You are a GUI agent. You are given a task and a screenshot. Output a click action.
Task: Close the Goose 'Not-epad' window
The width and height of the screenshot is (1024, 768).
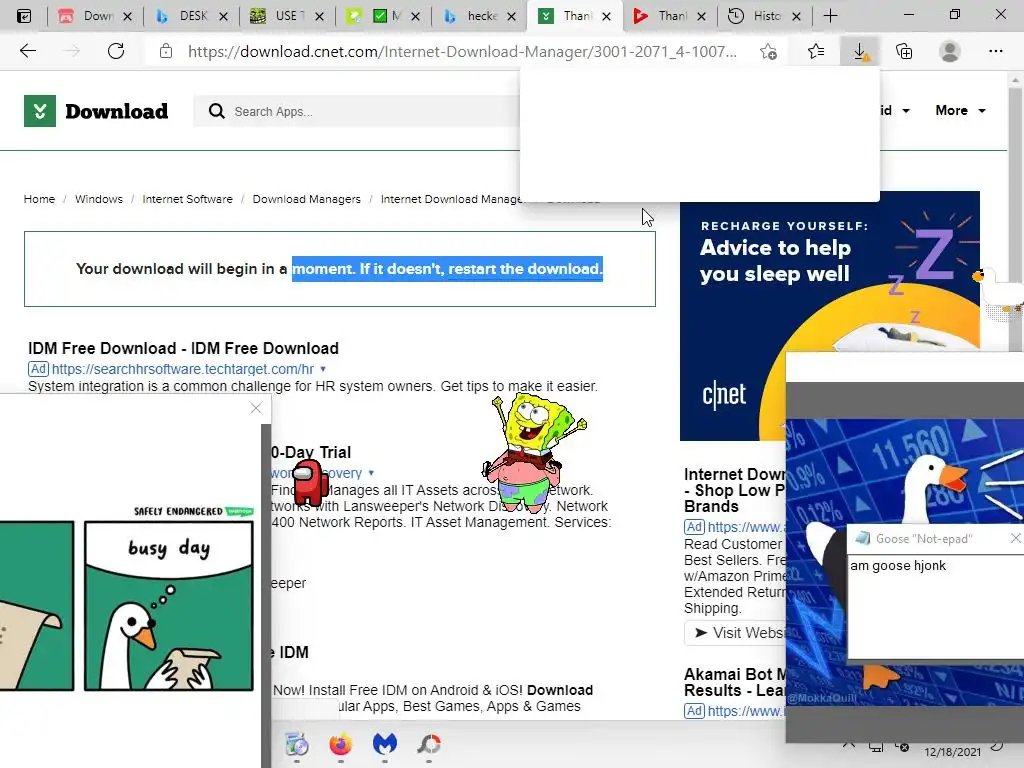pyautogui.click(x=1015, y=538)
